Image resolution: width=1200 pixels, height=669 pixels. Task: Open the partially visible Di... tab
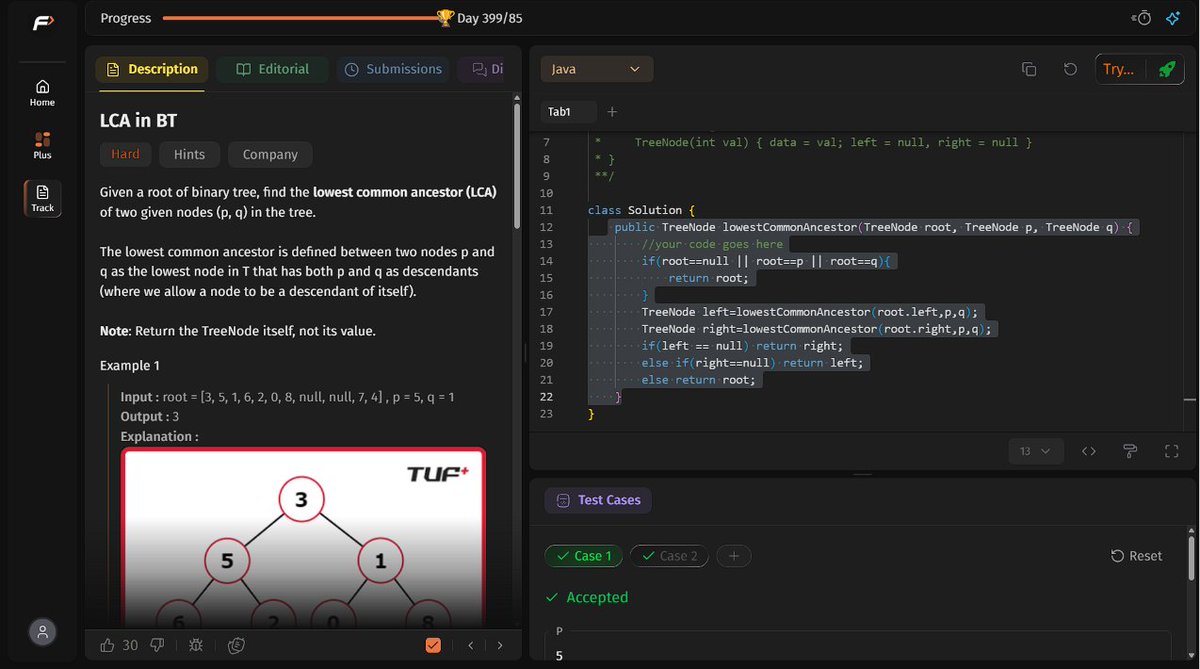(488, 69)
